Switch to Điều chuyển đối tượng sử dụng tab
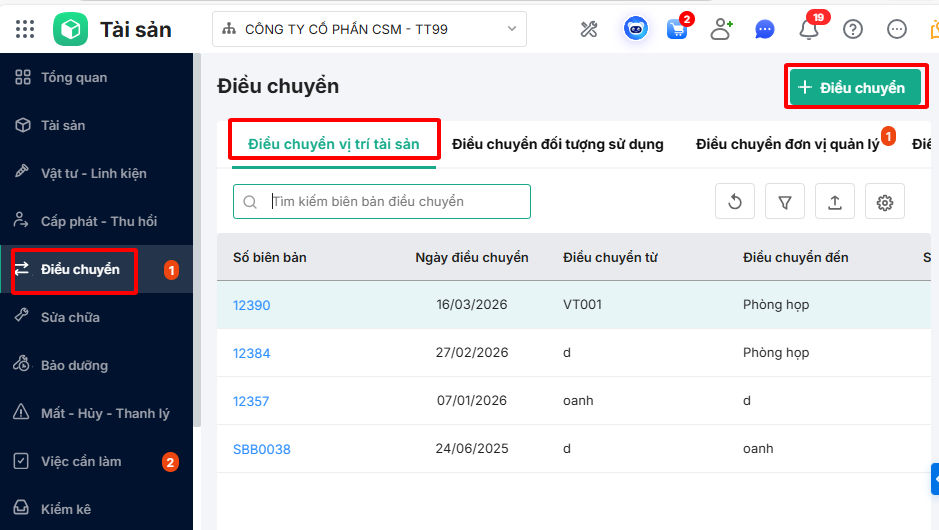Viewport: 939px width, 530px height. pos(558,144)
